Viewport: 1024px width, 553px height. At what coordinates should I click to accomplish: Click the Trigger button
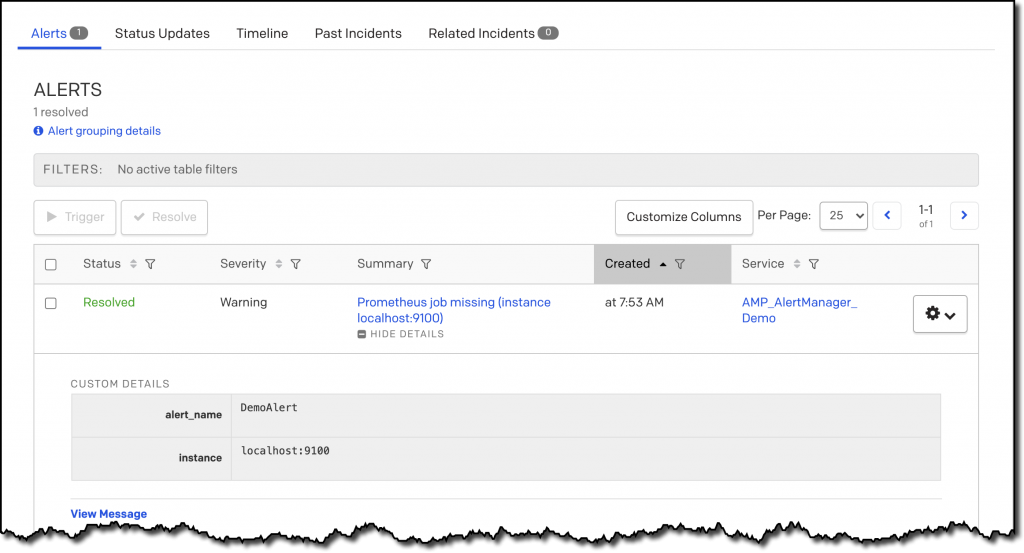[75, 217]
